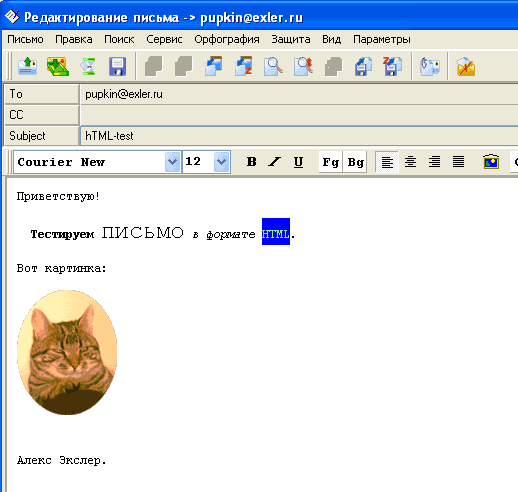Viewport: 518px width, 492px height.
Task: Open the Параметры menu
Action: point(382,39)
